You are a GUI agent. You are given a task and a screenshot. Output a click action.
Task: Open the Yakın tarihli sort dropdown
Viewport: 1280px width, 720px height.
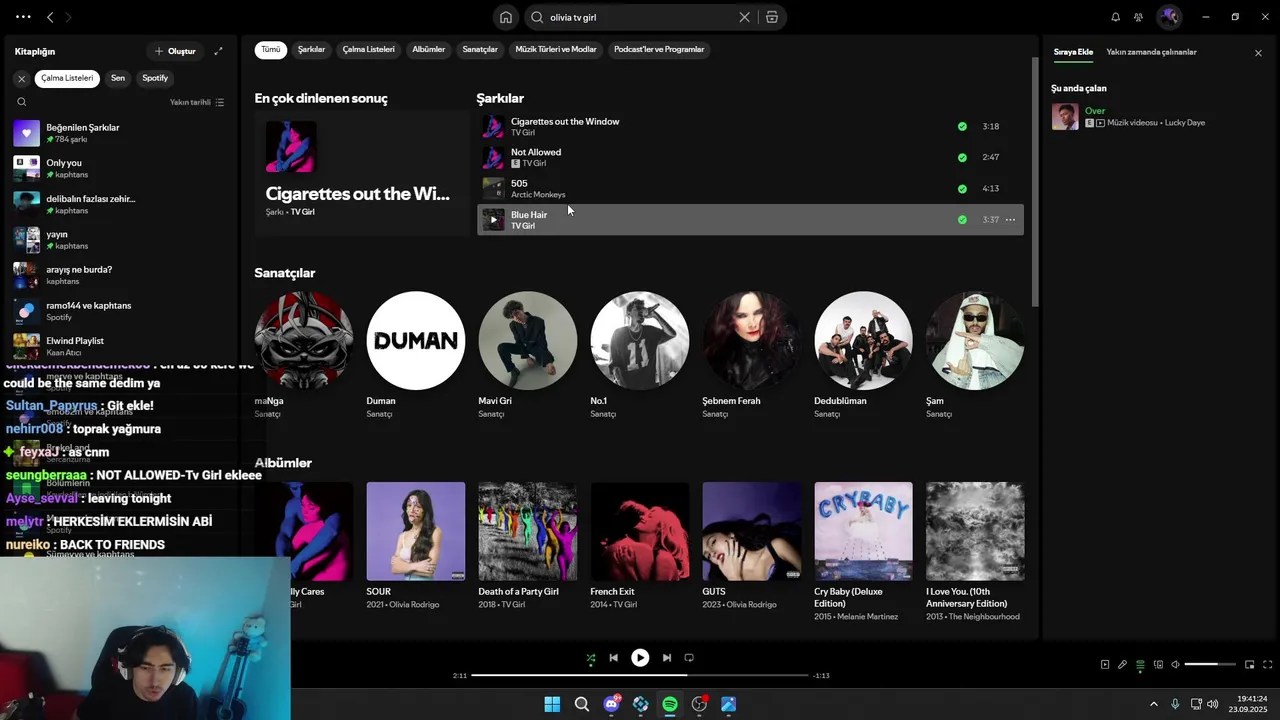pyautogui.click(x=197, y=102)
